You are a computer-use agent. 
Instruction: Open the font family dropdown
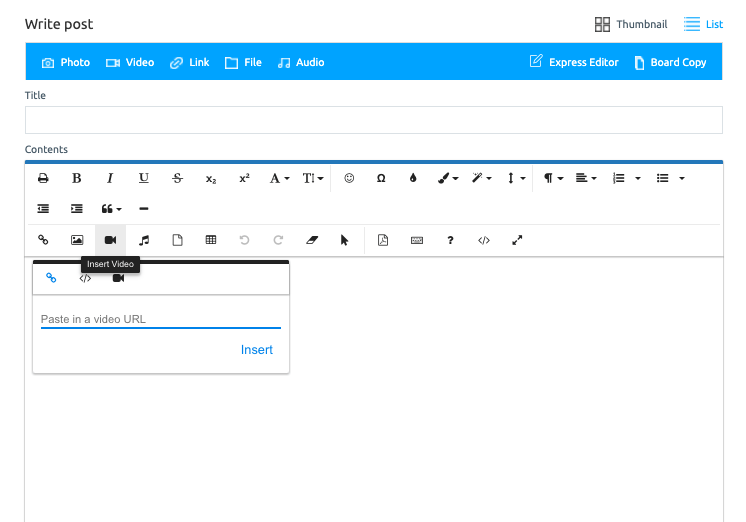(279, 178)
